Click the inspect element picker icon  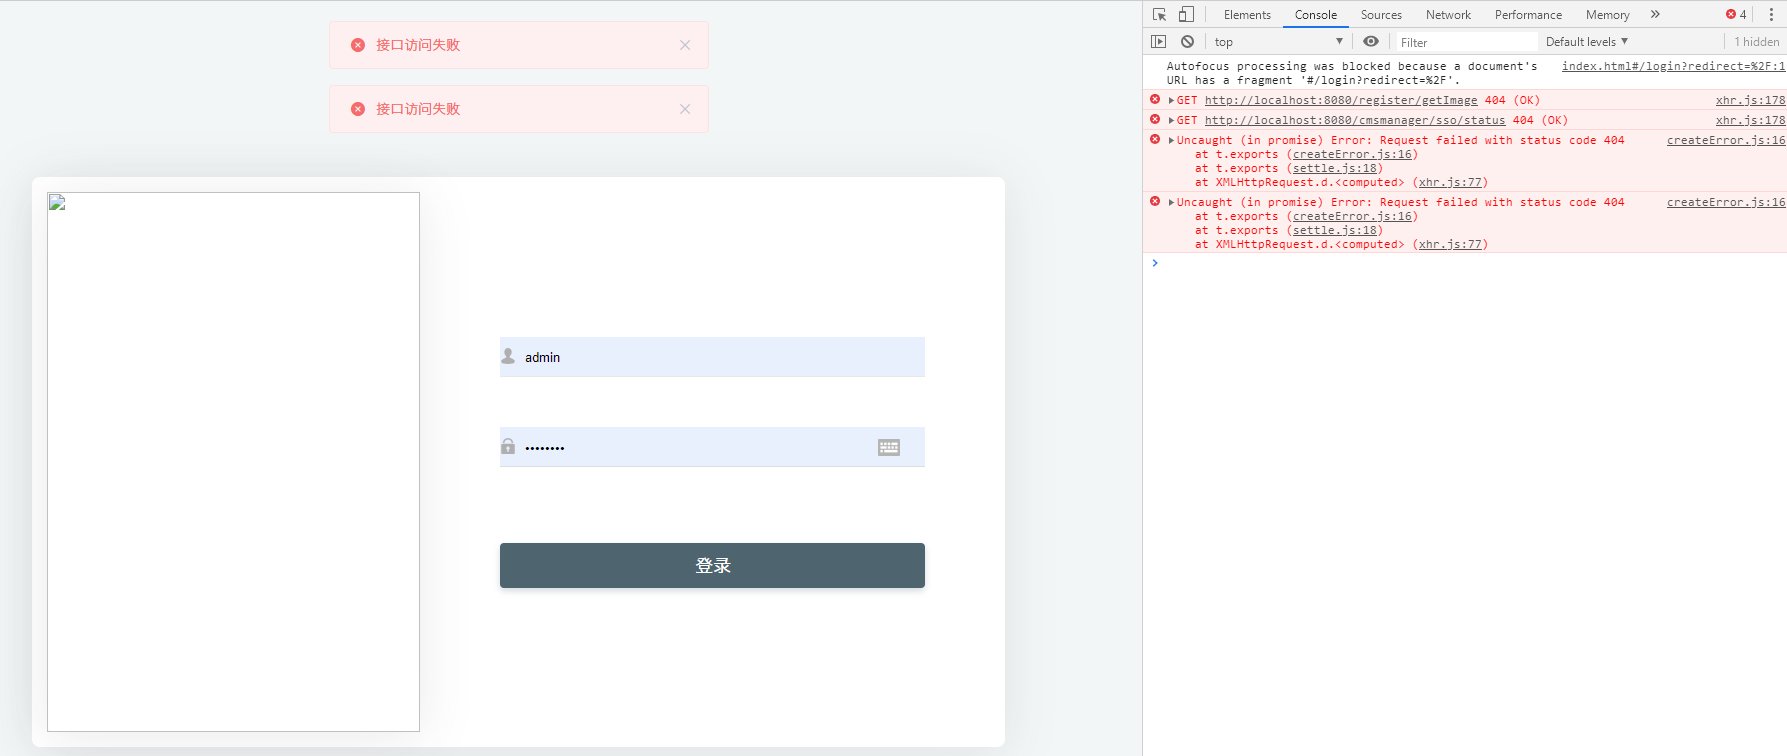(1159, 14)
